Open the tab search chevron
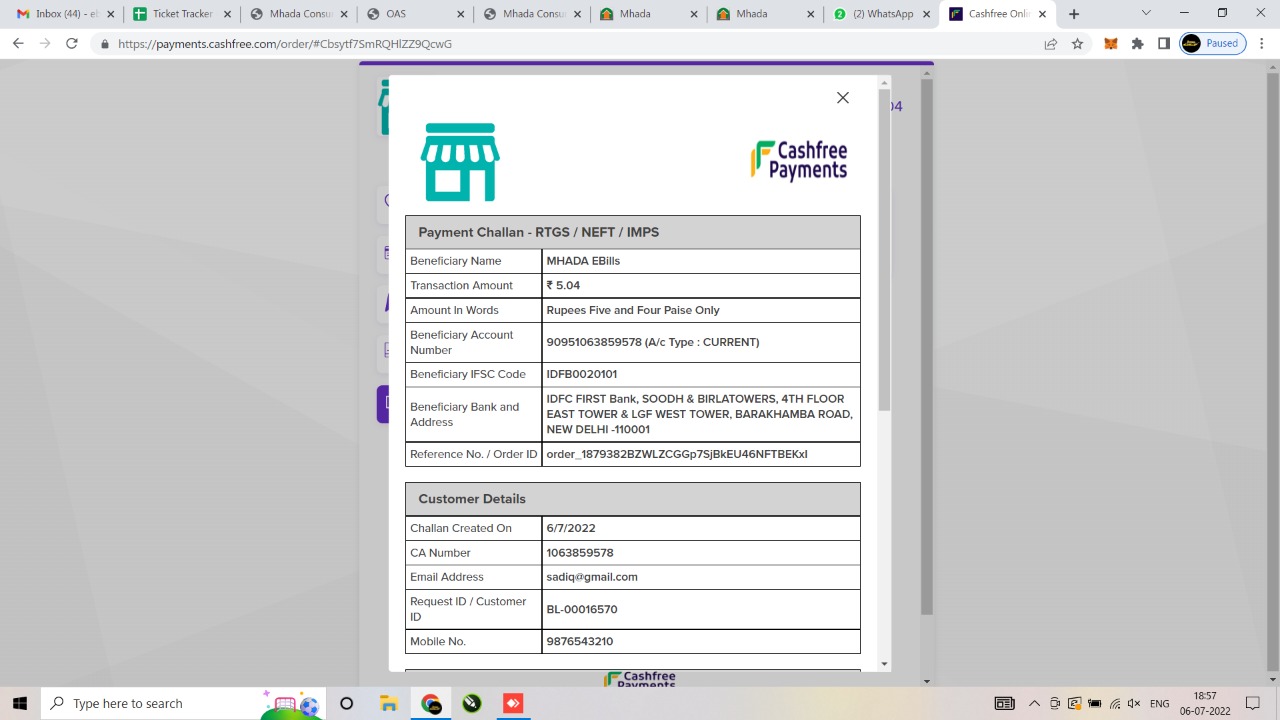 (1146, 13)
